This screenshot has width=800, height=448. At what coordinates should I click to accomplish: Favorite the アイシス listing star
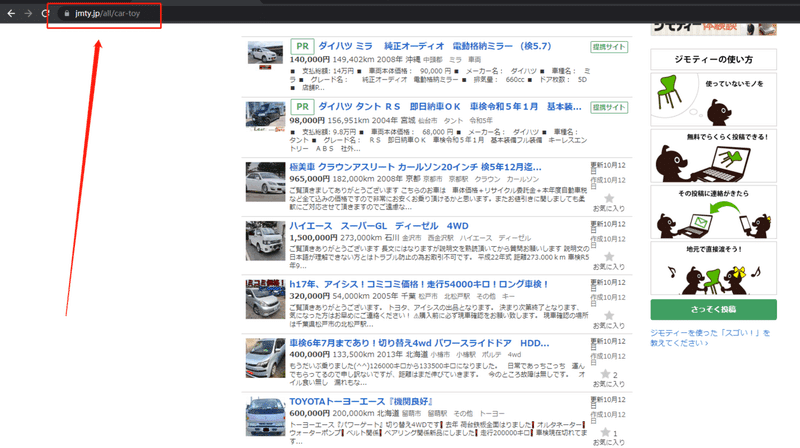point(609,315)
